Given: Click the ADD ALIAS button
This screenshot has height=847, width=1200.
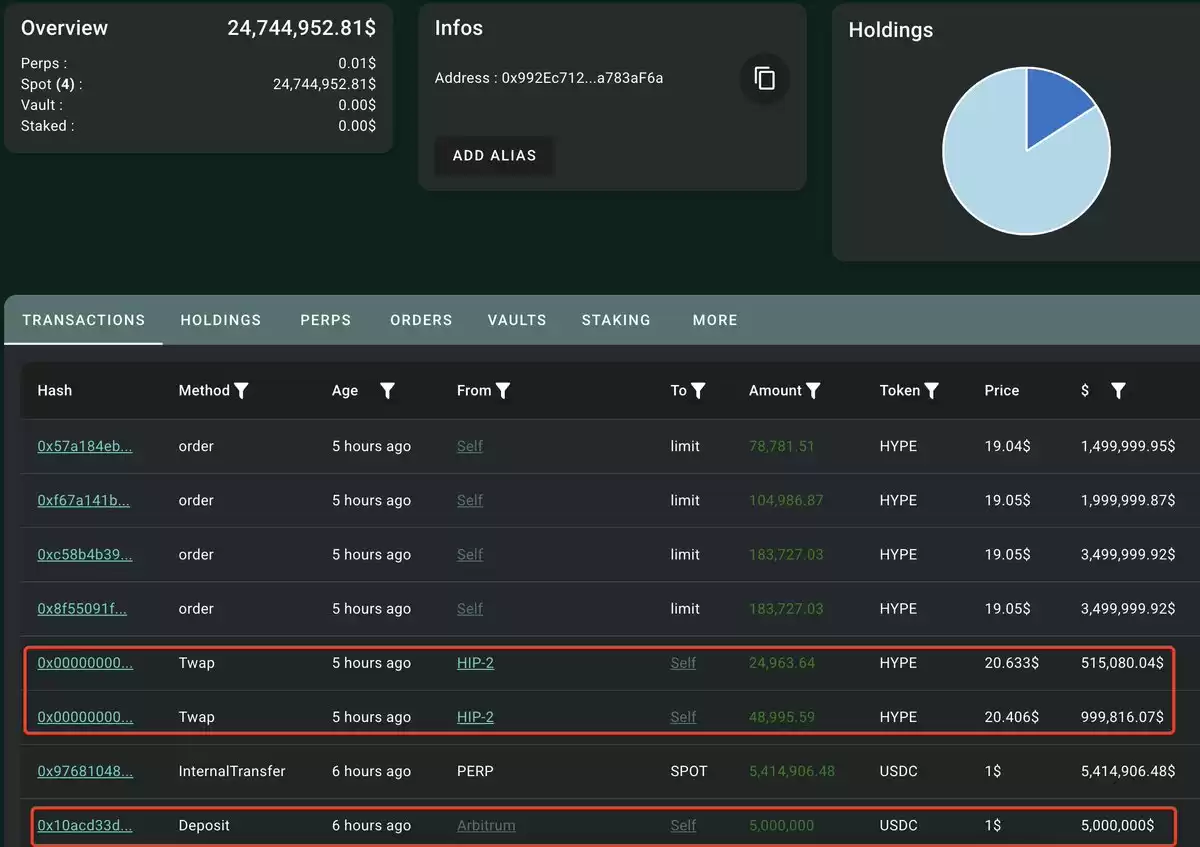Looking at the screenshot, I should pyautogui.click(x=494, y=156).
